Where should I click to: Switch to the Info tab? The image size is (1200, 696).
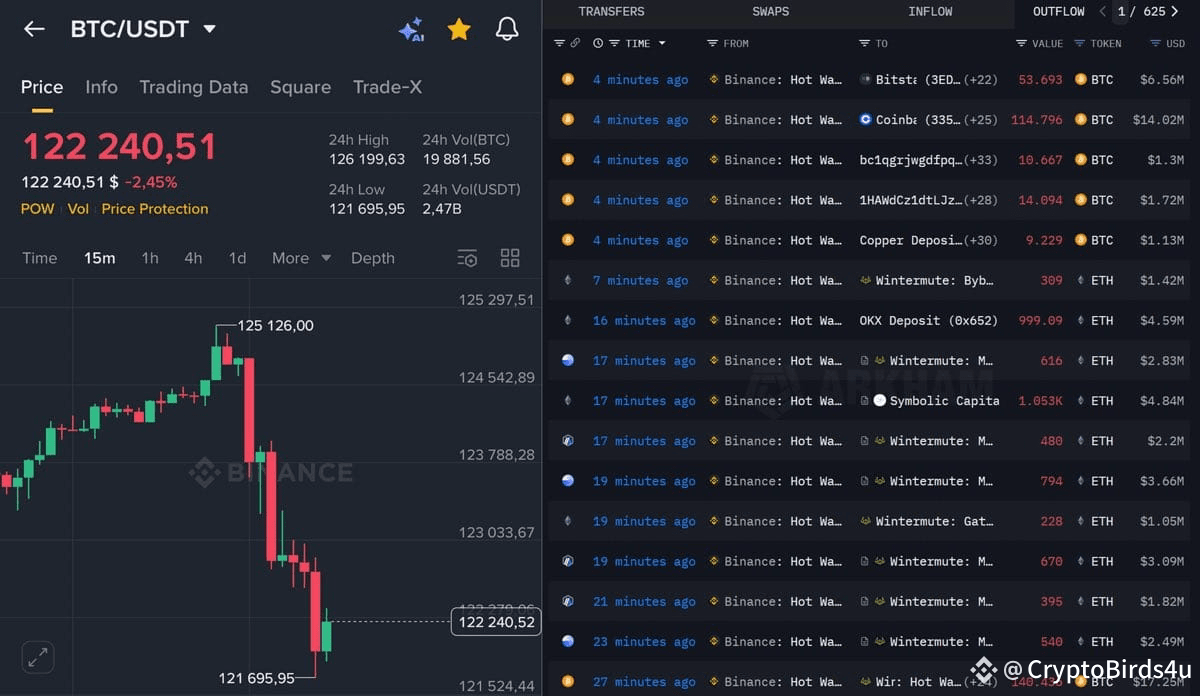tap(101, 87)
